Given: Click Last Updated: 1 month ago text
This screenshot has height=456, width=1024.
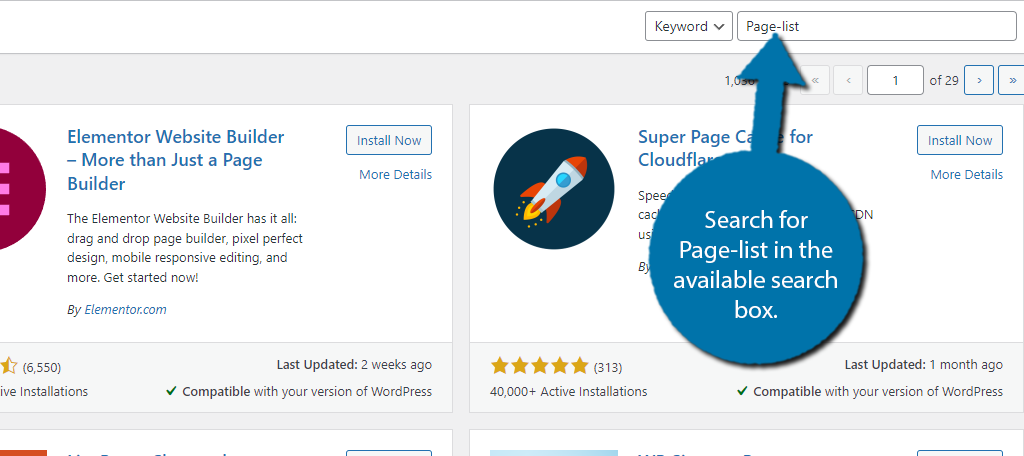Looking at the screenshot, I should [x=923, y=365].
